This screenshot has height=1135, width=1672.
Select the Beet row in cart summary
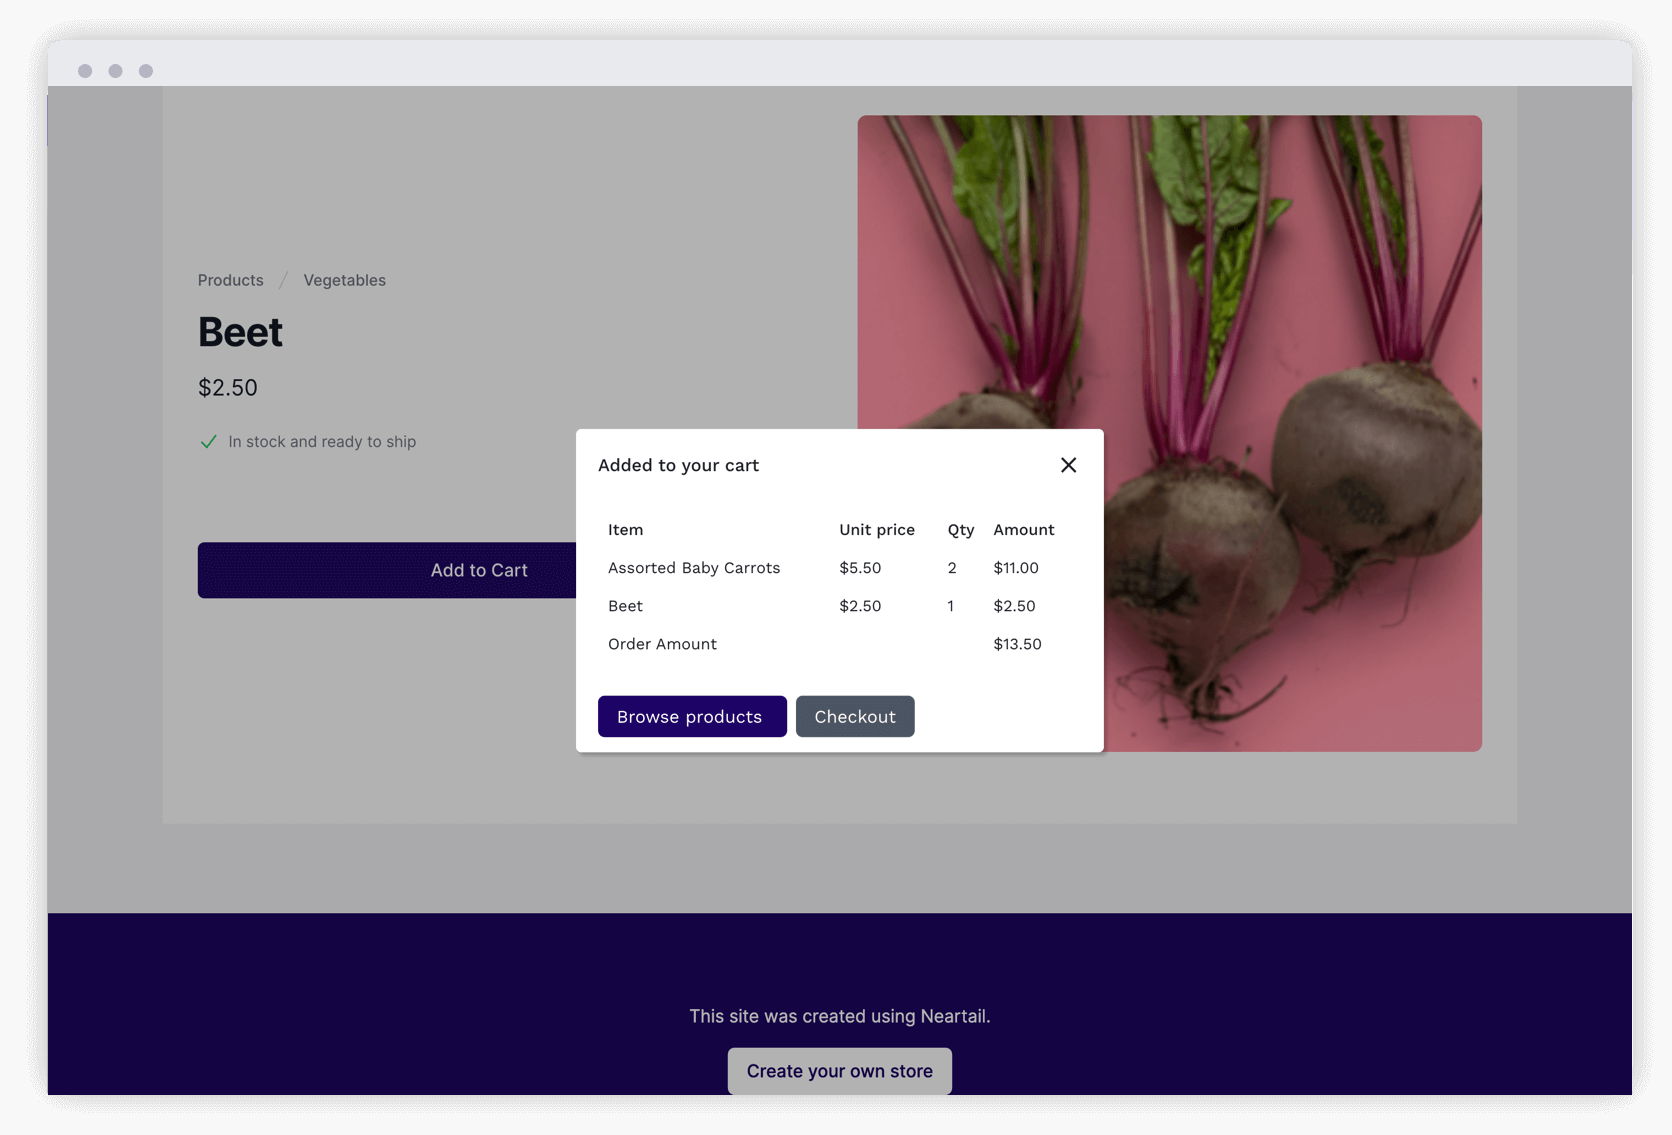tap(625, 605)
